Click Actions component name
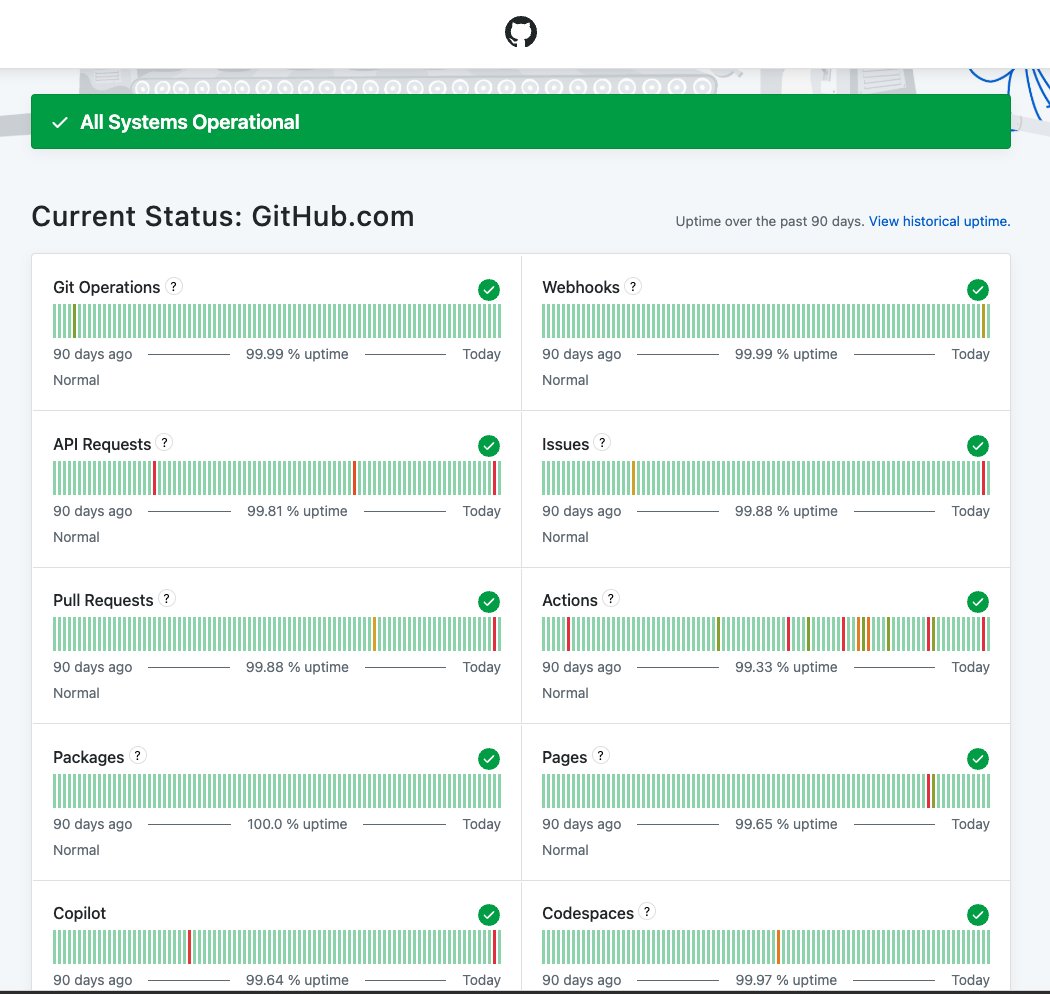 tap(569, 600)
